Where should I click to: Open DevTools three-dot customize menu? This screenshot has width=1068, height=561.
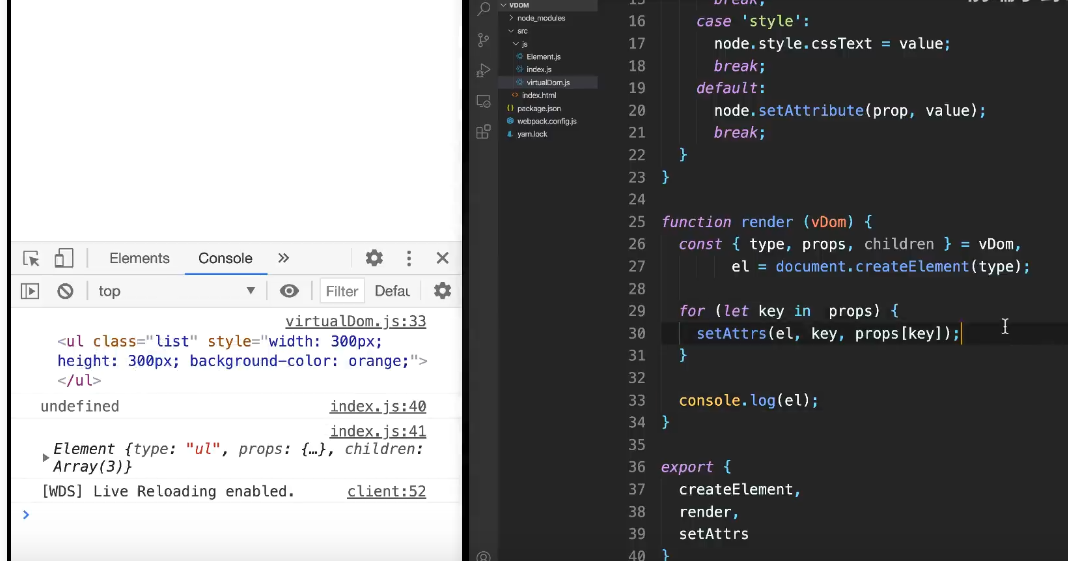point(409,258)
